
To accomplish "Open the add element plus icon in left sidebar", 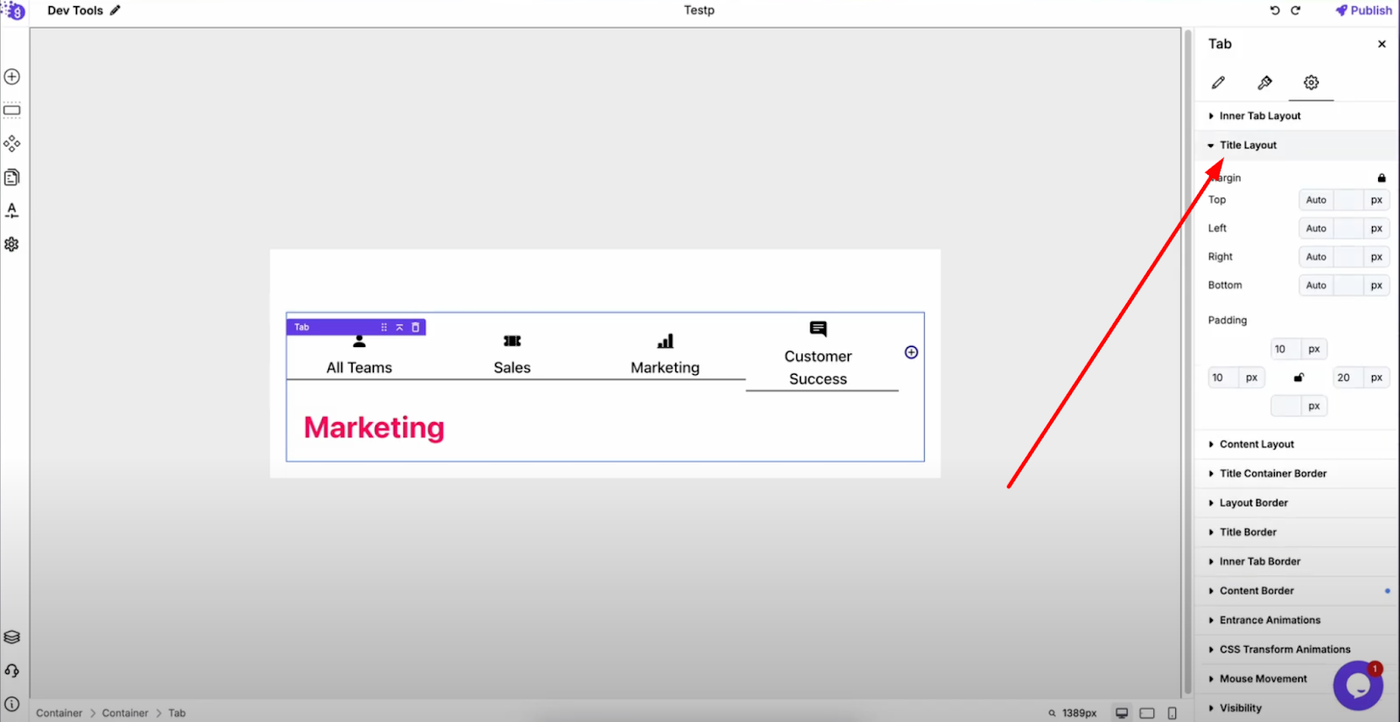I will point(12,77).
